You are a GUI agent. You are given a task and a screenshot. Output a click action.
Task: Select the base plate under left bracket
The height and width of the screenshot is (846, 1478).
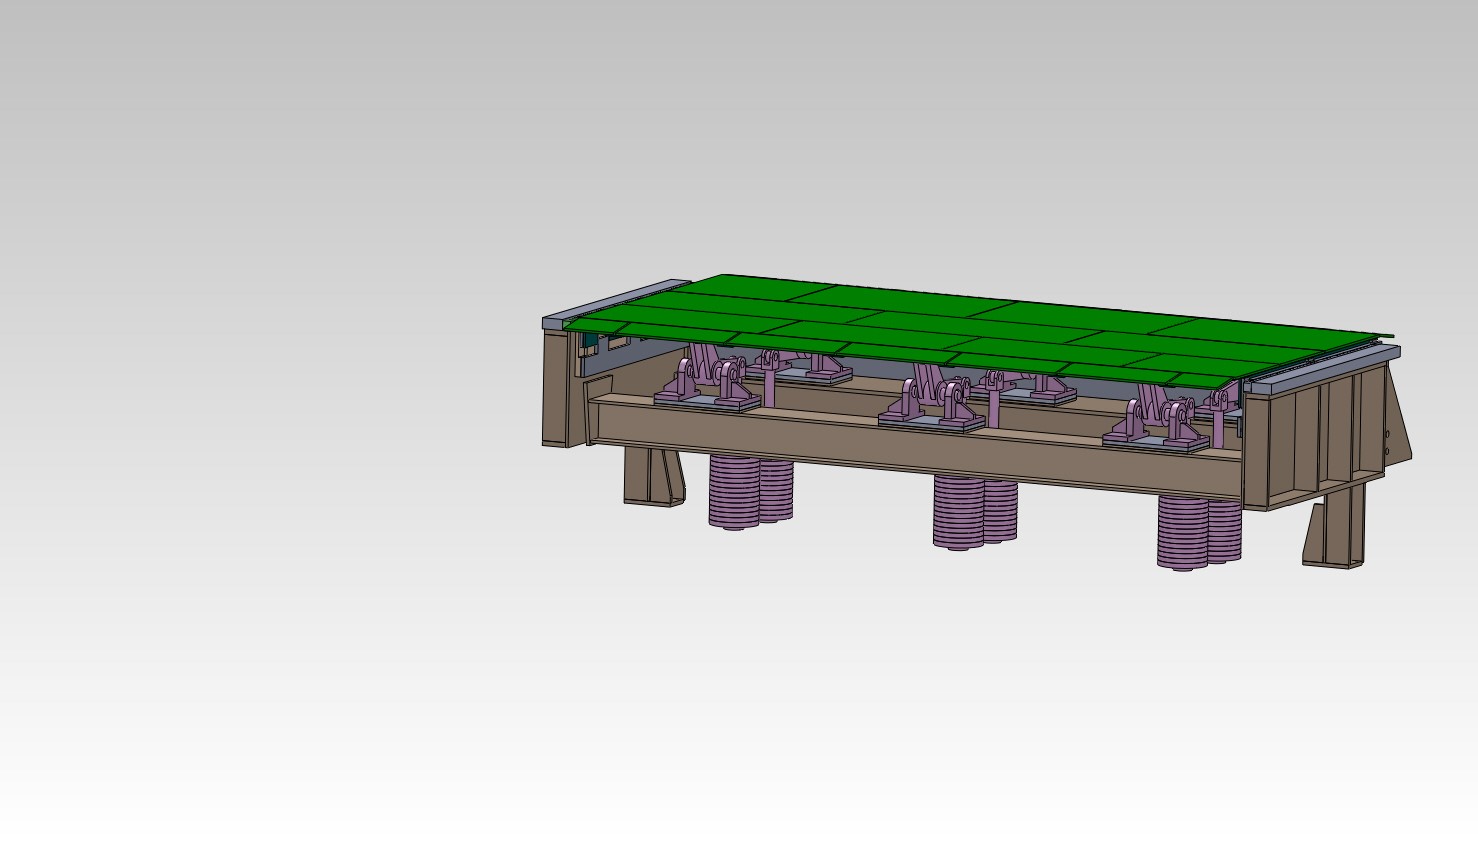708,404
